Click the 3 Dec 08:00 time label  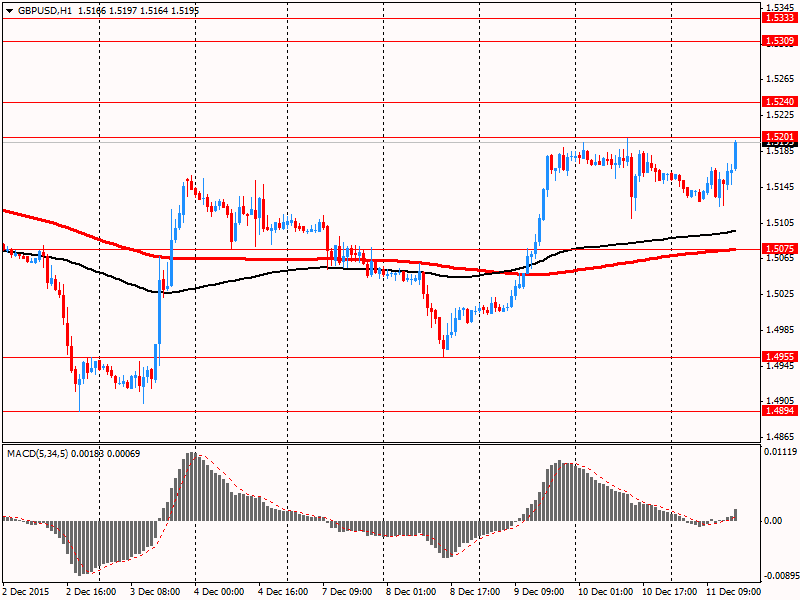pos(155,592)
